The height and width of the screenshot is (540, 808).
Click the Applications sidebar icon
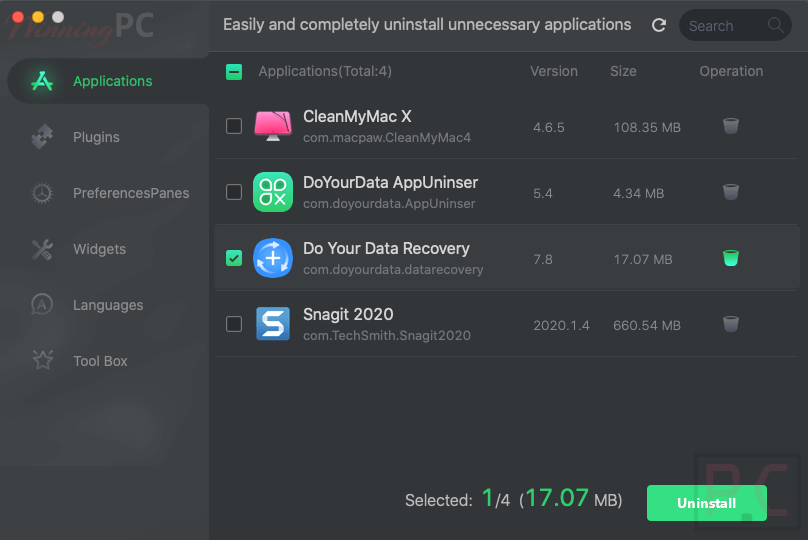pos(42,81)
